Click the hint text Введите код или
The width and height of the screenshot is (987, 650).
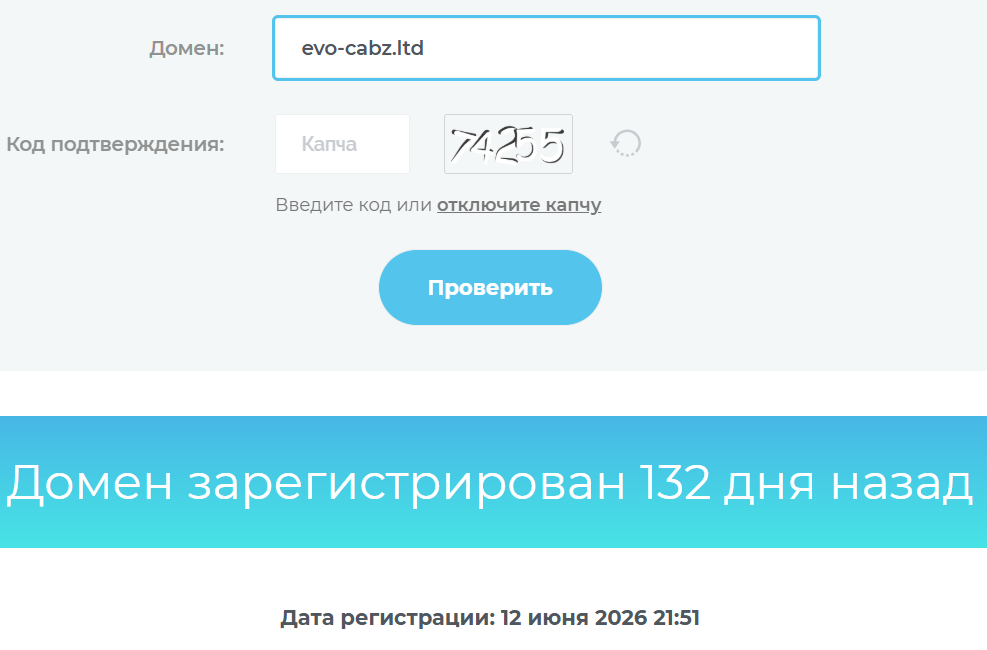pos(353,205)
